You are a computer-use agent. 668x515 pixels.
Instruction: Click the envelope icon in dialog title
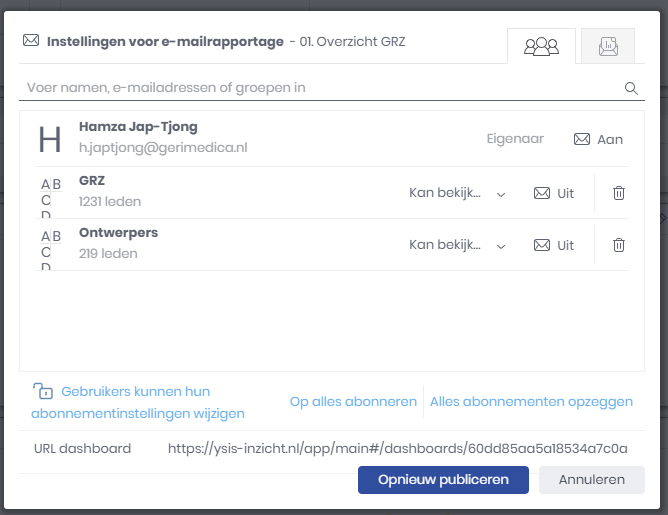click(x=31, y=42)
